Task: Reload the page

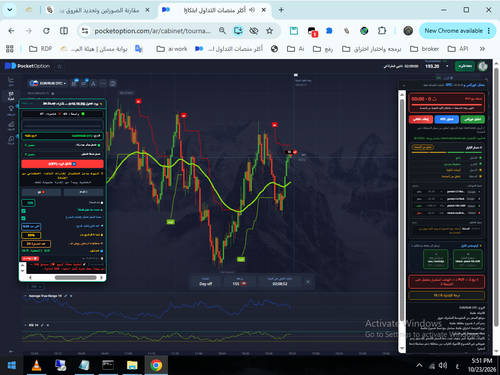Action: pyautogui.click(x=46, y=31)
